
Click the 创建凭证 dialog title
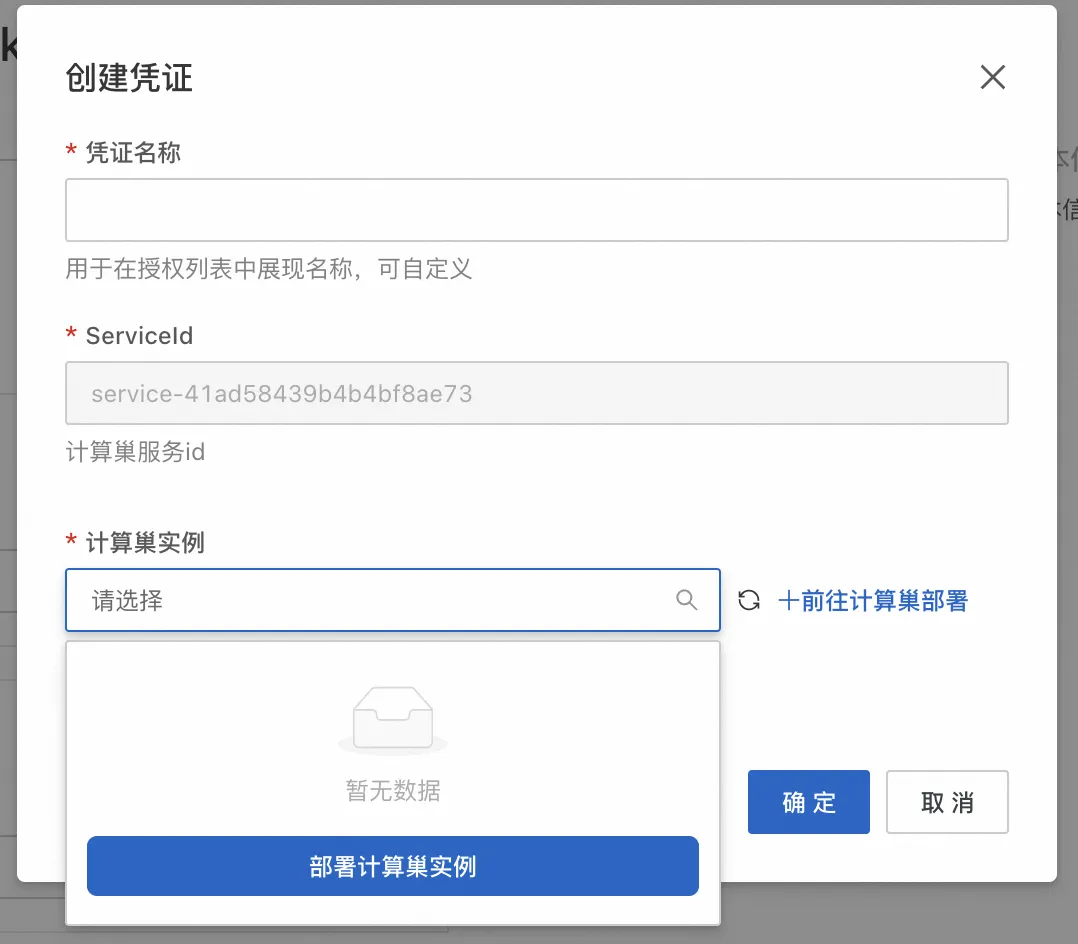(x=129, y=78)
